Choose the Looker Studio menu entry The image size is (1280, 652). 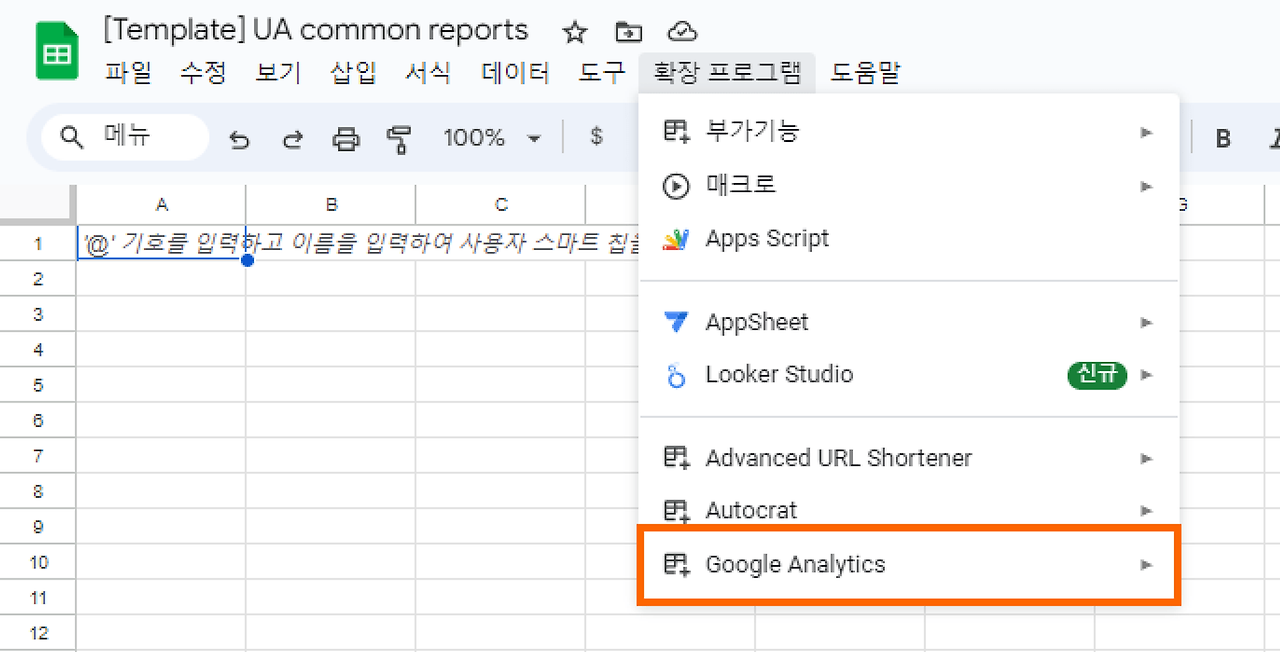[909, 375]
